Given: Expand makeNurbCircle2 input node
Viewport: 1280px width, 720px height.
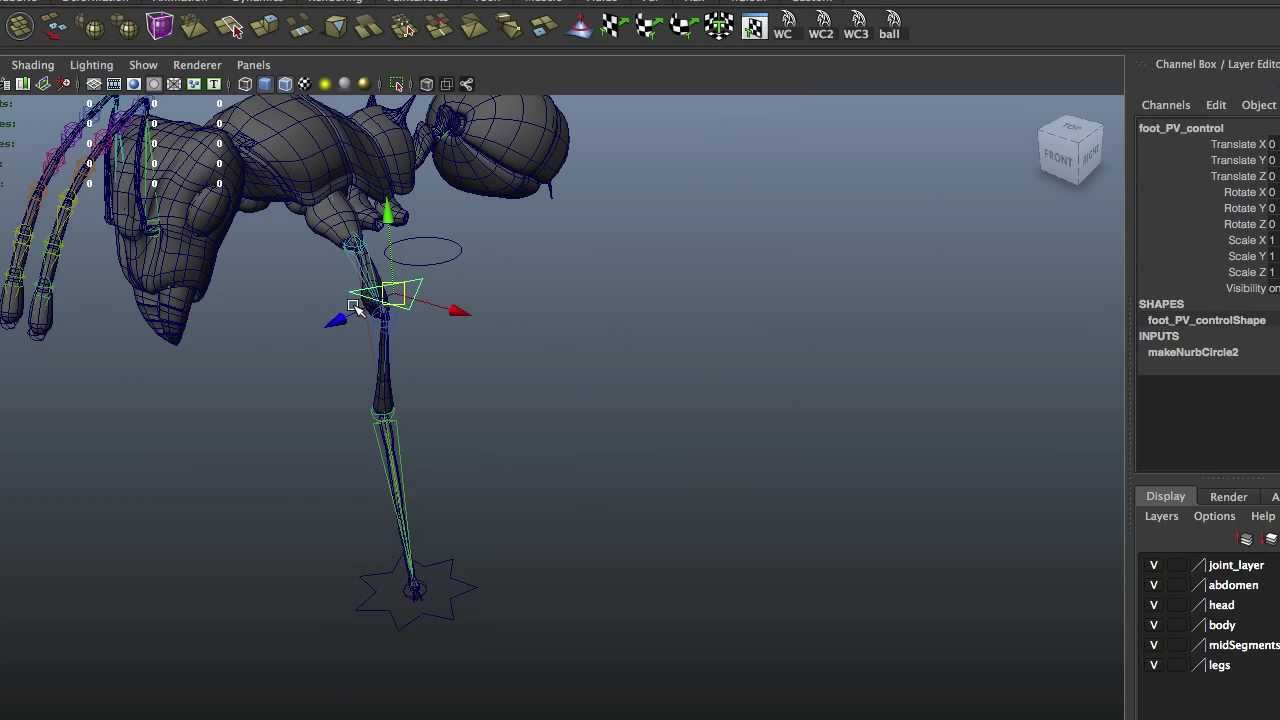Looking at the screenshot, I should click(x=1193, y=352).
